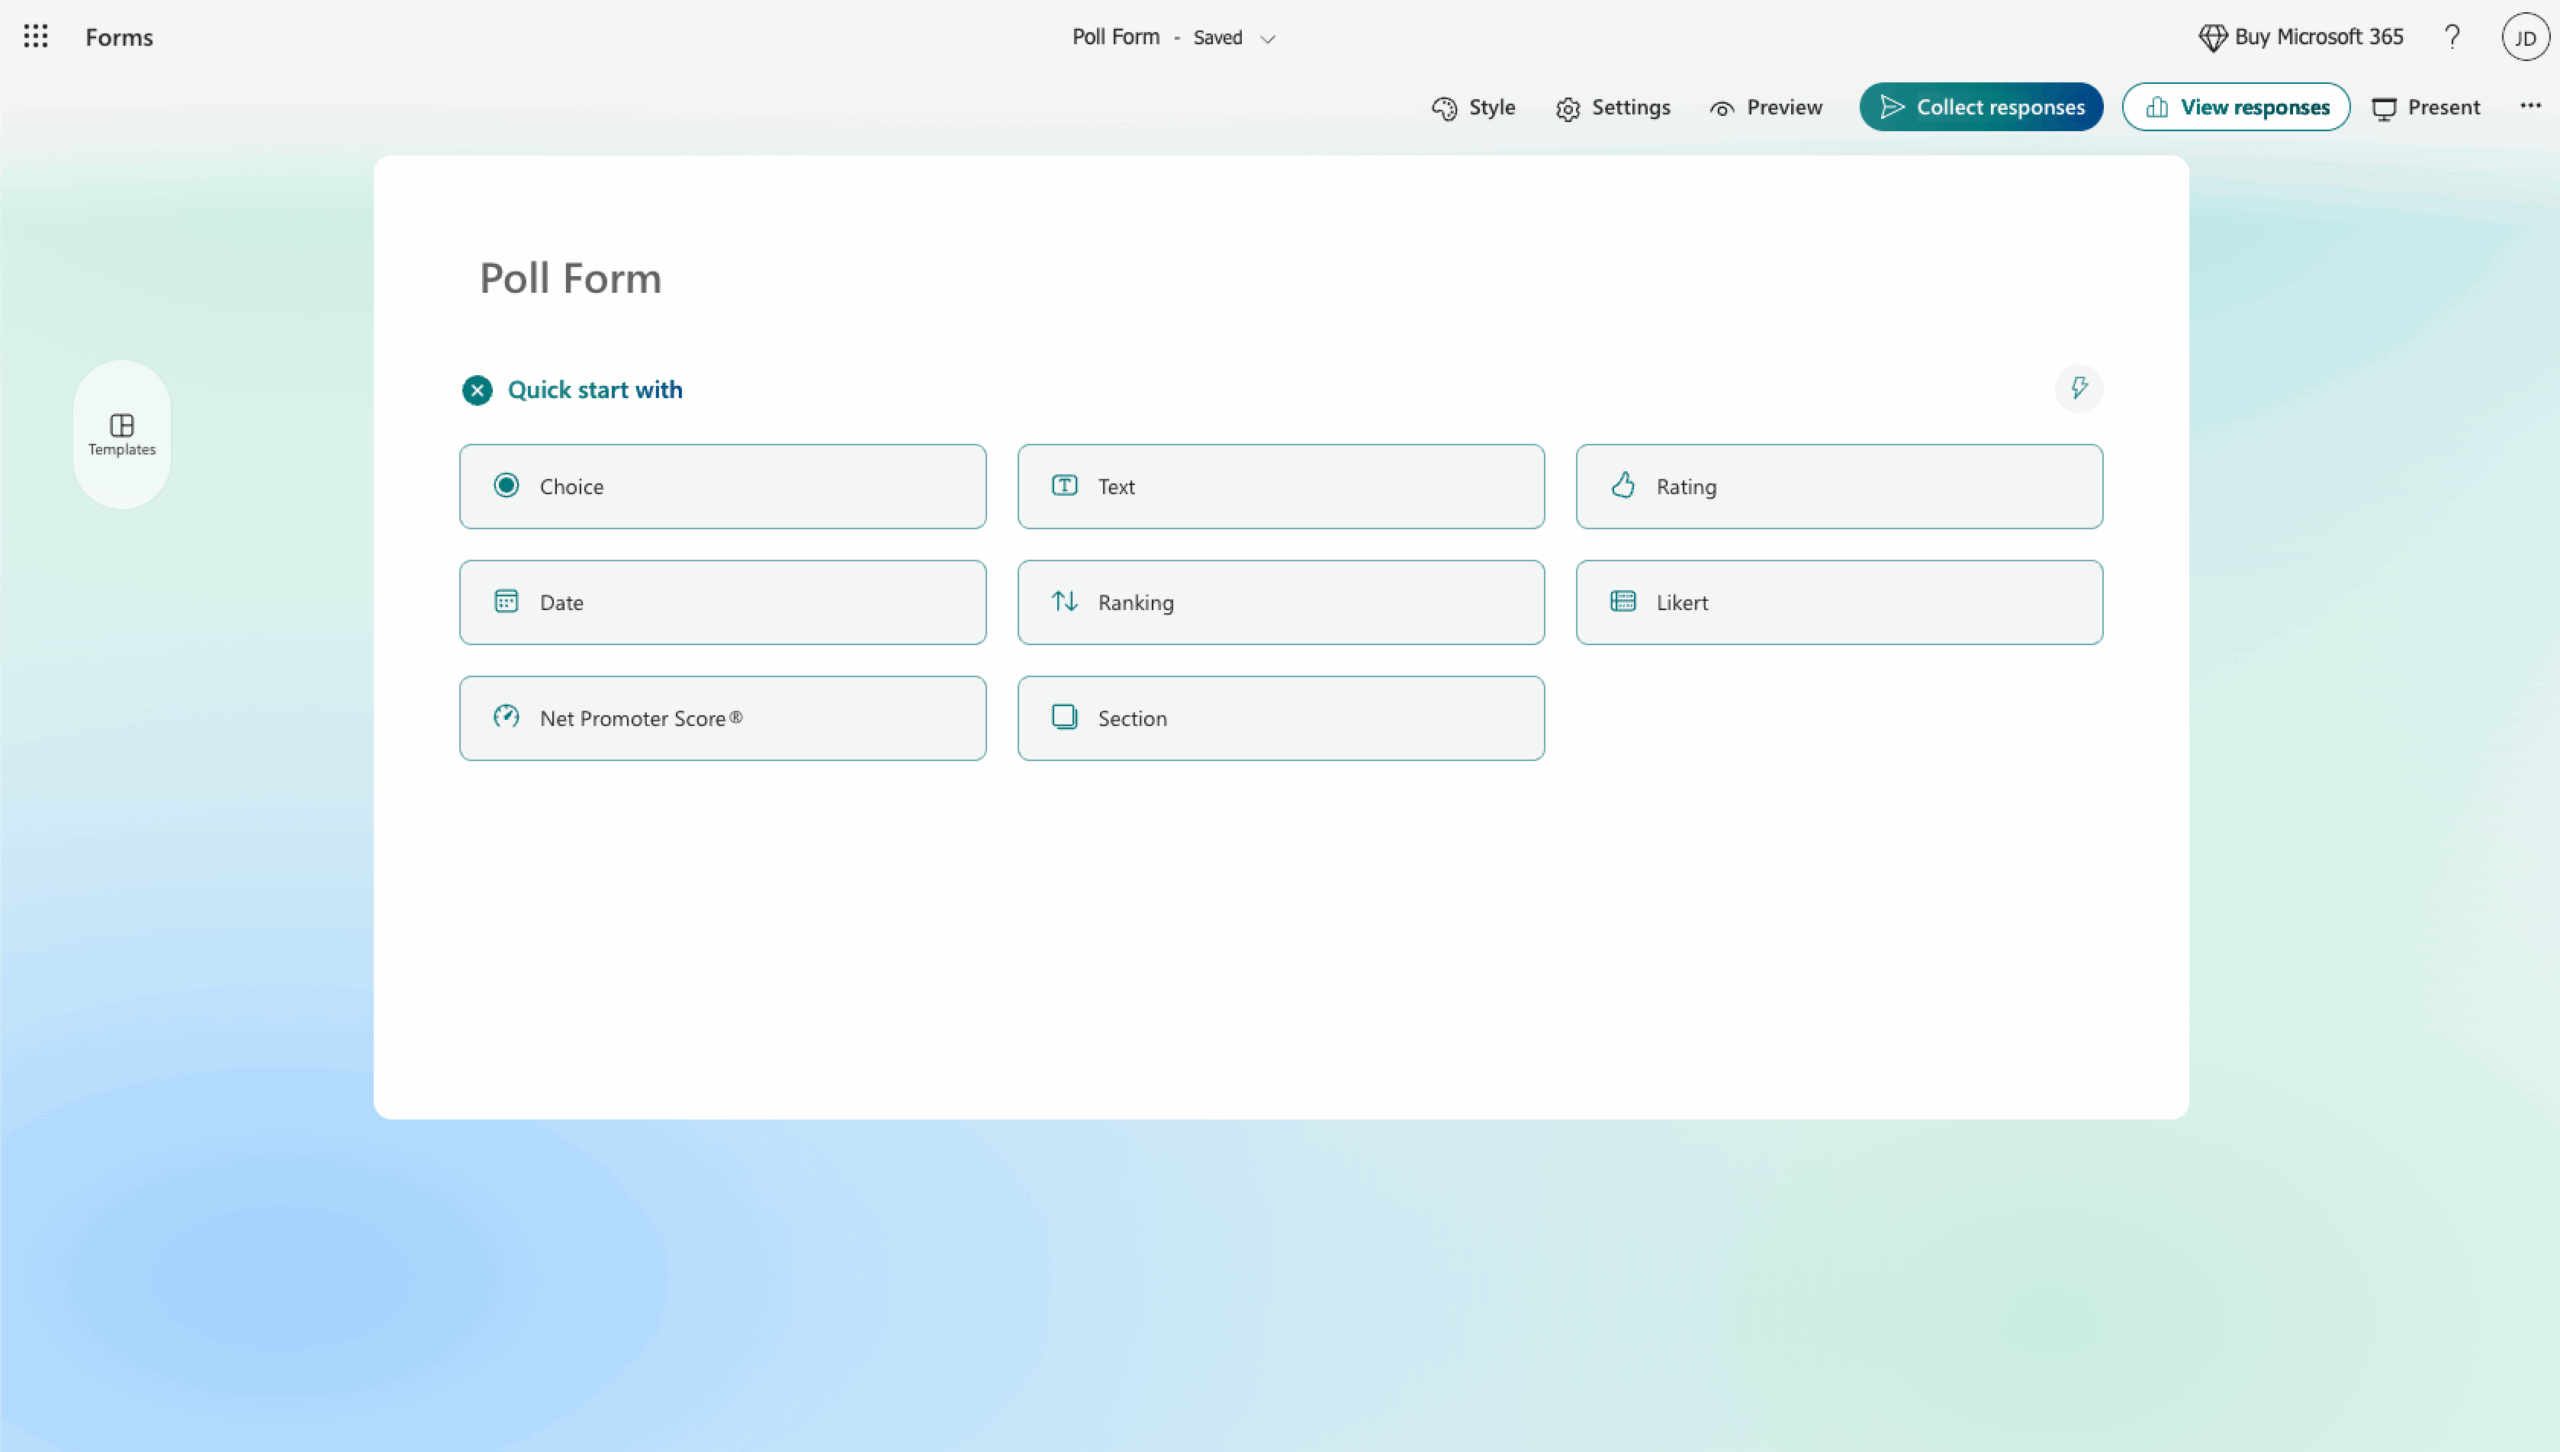Screen dimensions: 2560x1452
Task: Add a Choice question
Action: (x=722, y=486)
